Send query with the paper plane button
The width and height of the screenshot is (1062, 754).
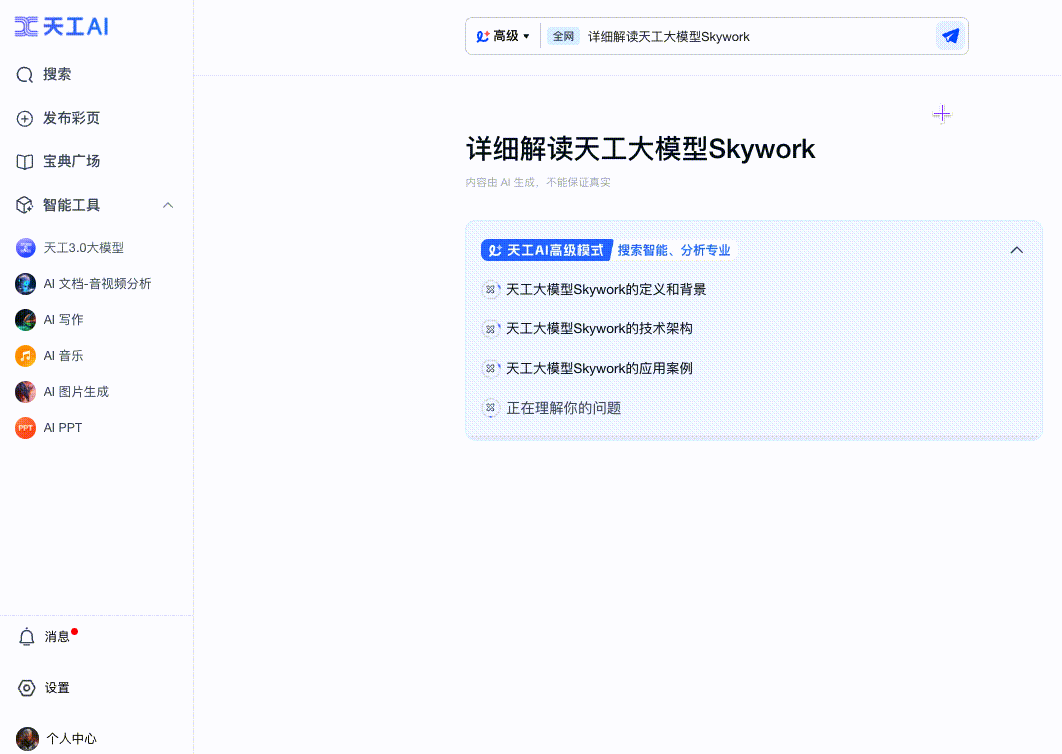(948, 35)
